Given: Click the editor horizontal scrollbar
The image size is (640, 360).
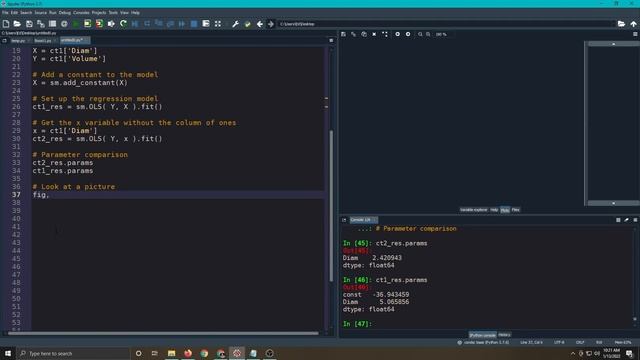Looking at the screenshot, I should 163,333.
